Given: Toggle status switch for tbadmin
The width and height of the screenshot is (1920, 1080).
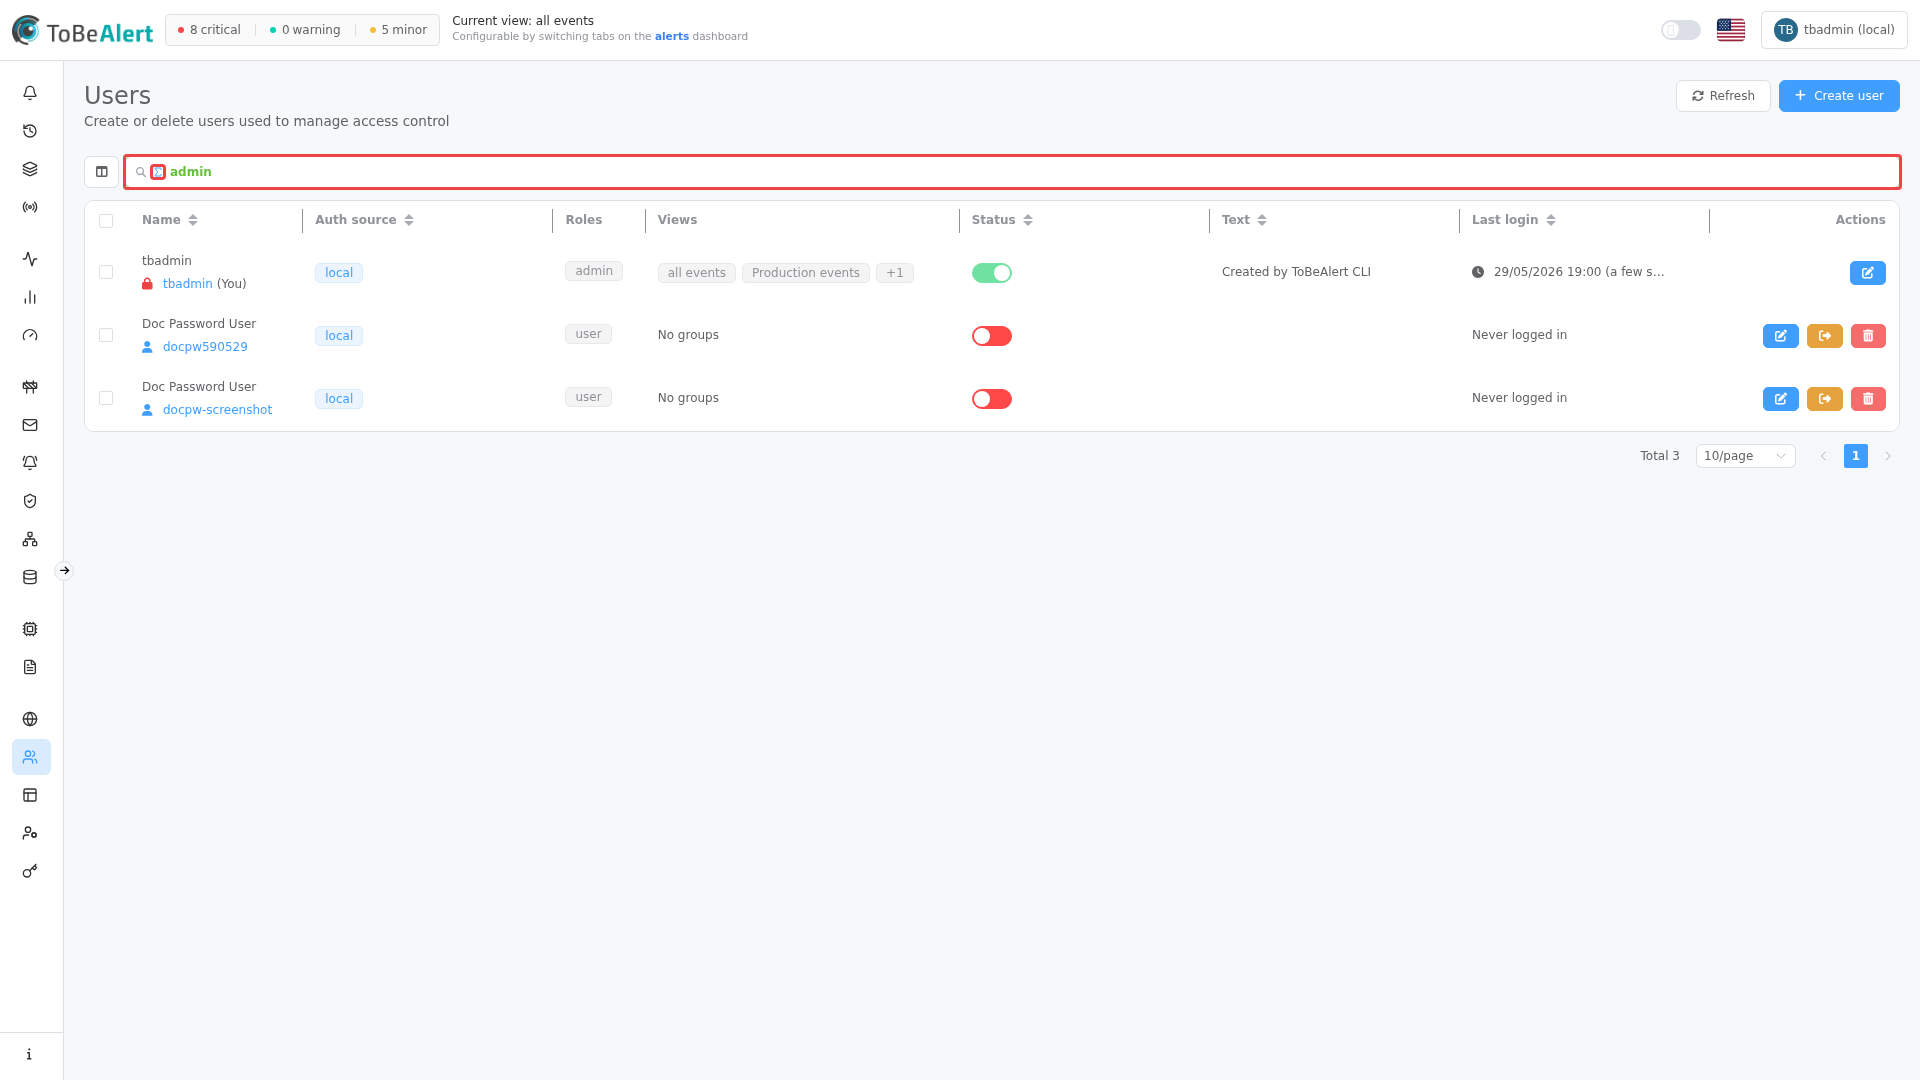Looking at the screenshot, I should coord(992,273).
